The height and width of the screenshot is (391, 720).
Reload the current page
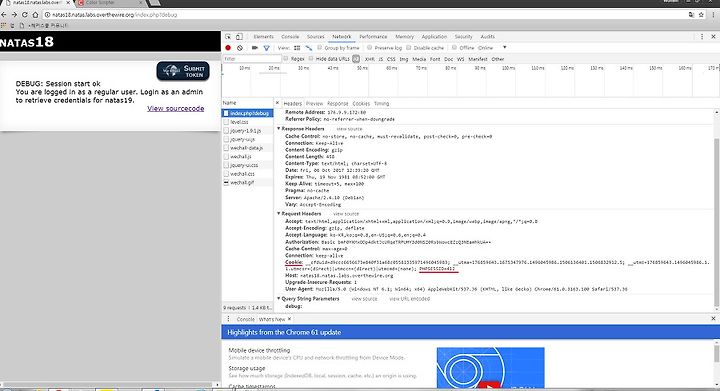tap(25, 15)
